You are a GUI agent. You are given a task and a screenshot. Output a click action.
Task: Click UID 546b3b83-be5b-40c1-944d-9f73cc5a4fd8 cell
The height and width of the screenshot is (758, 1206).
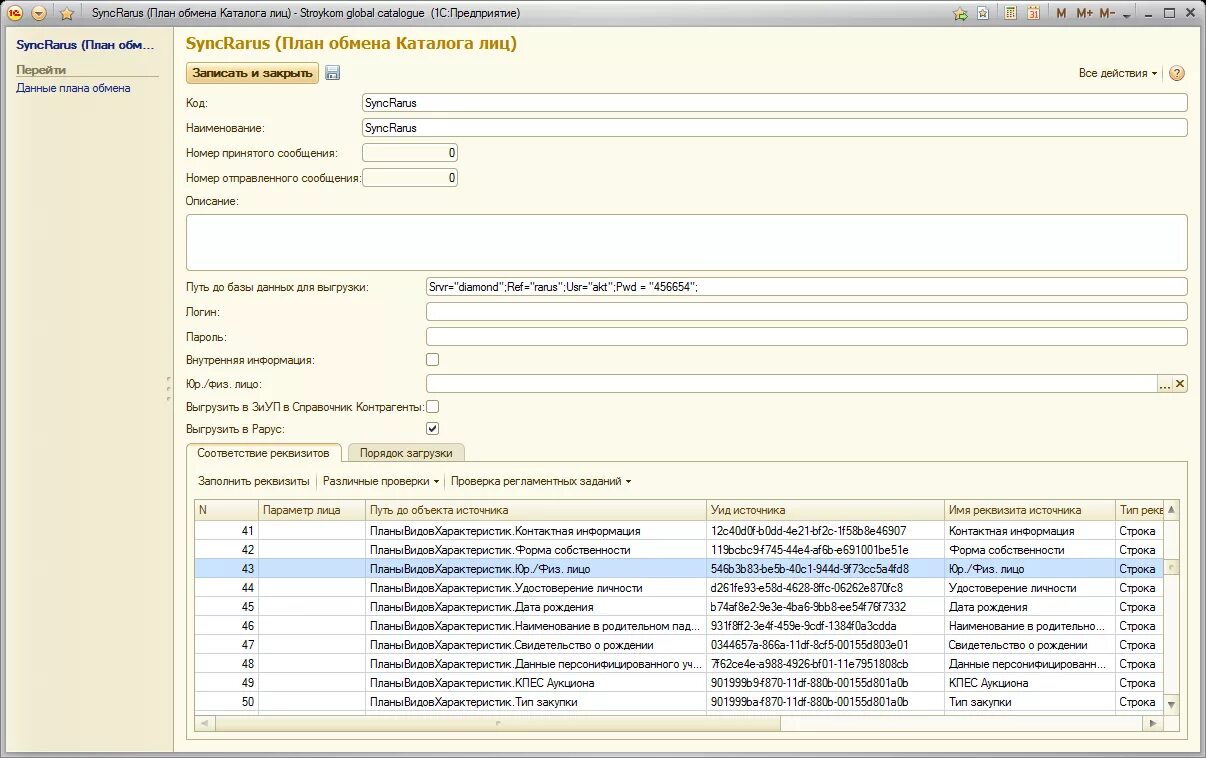click(x=826, y=569)
